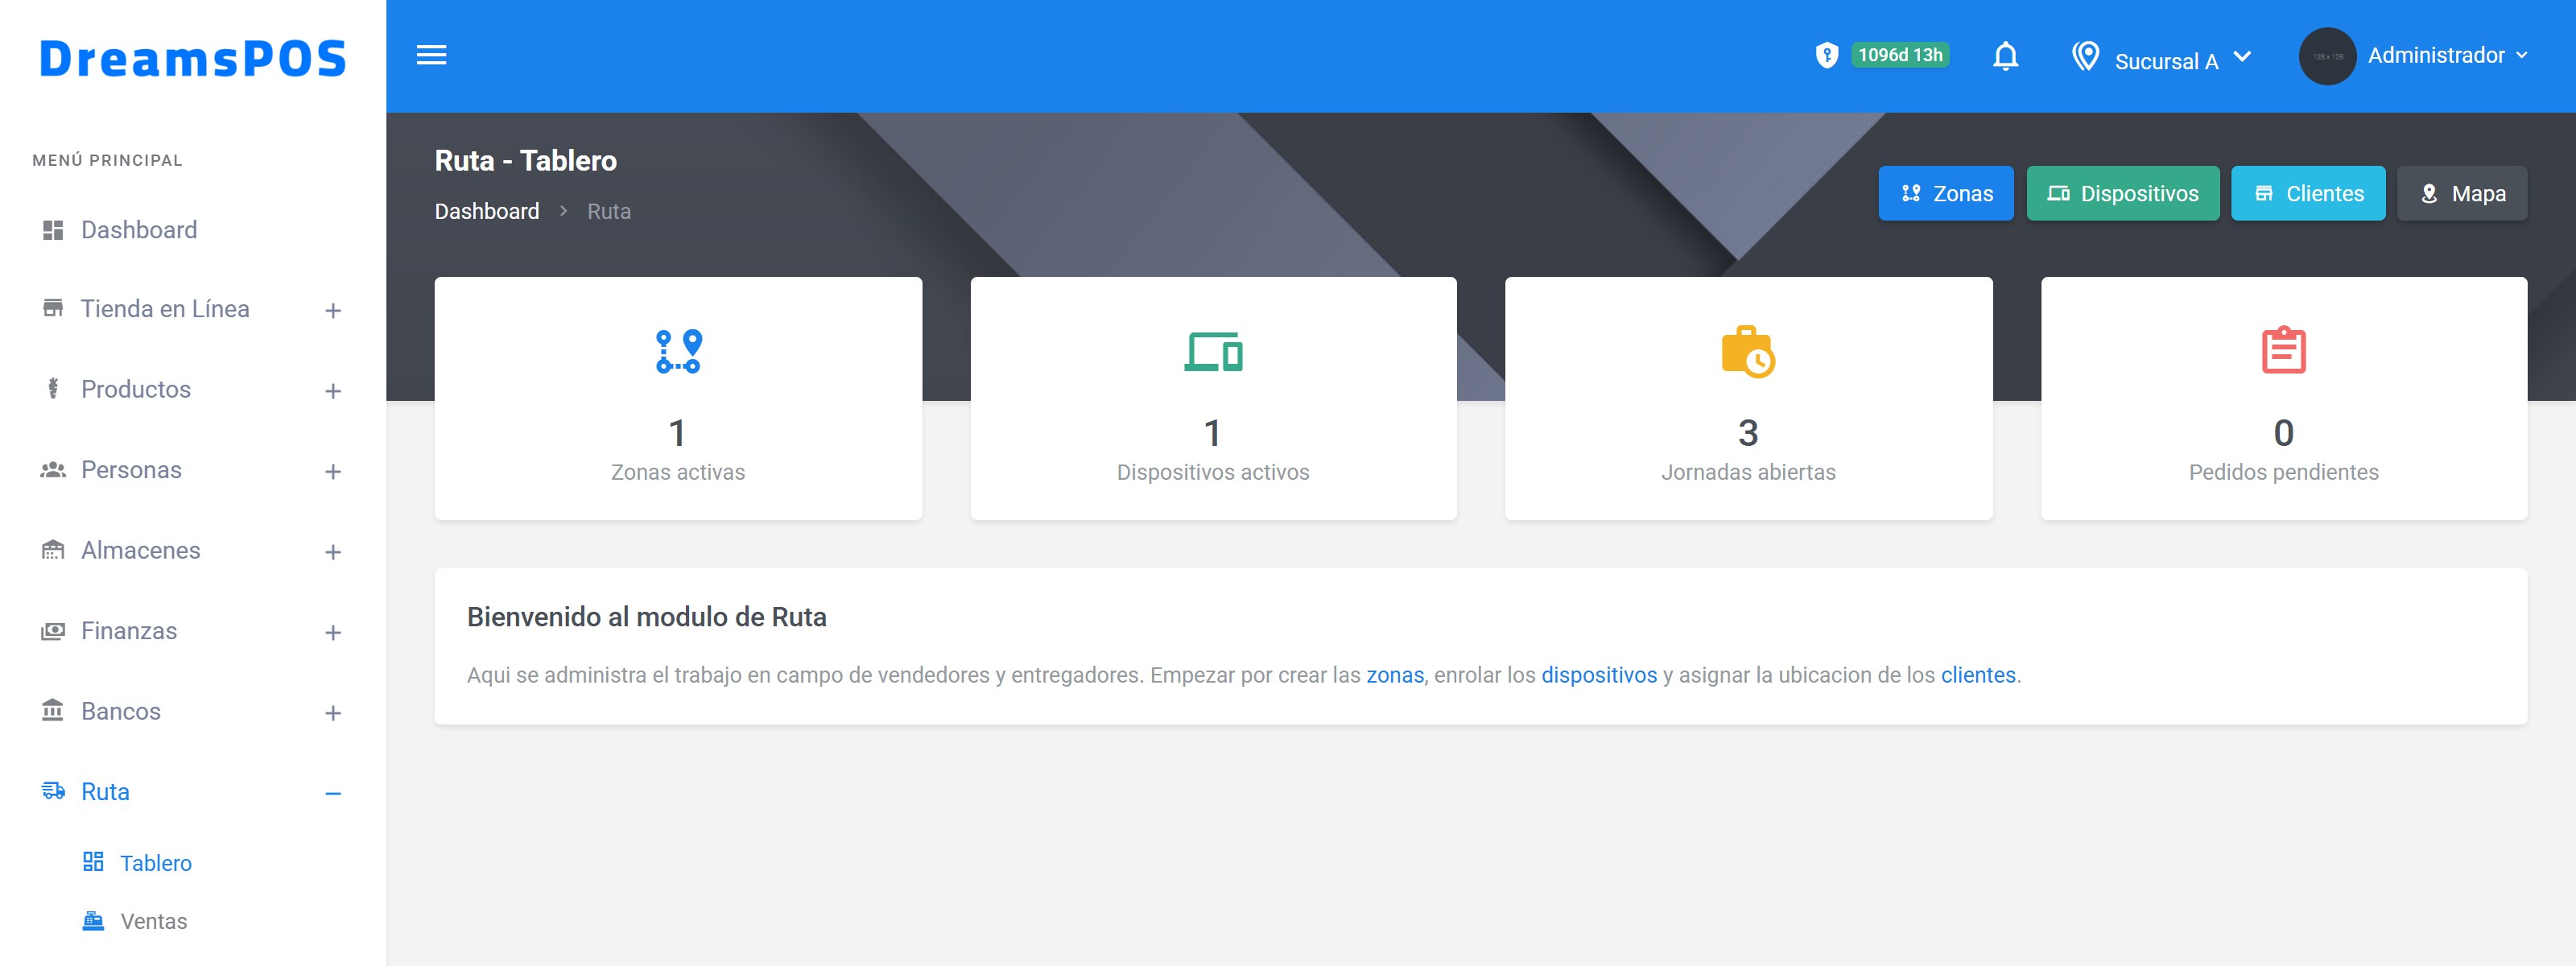This screenshot has height=966, width=2576.
Task: Open the Sucursal A branch dropdown
Action: click(2182, 60)
